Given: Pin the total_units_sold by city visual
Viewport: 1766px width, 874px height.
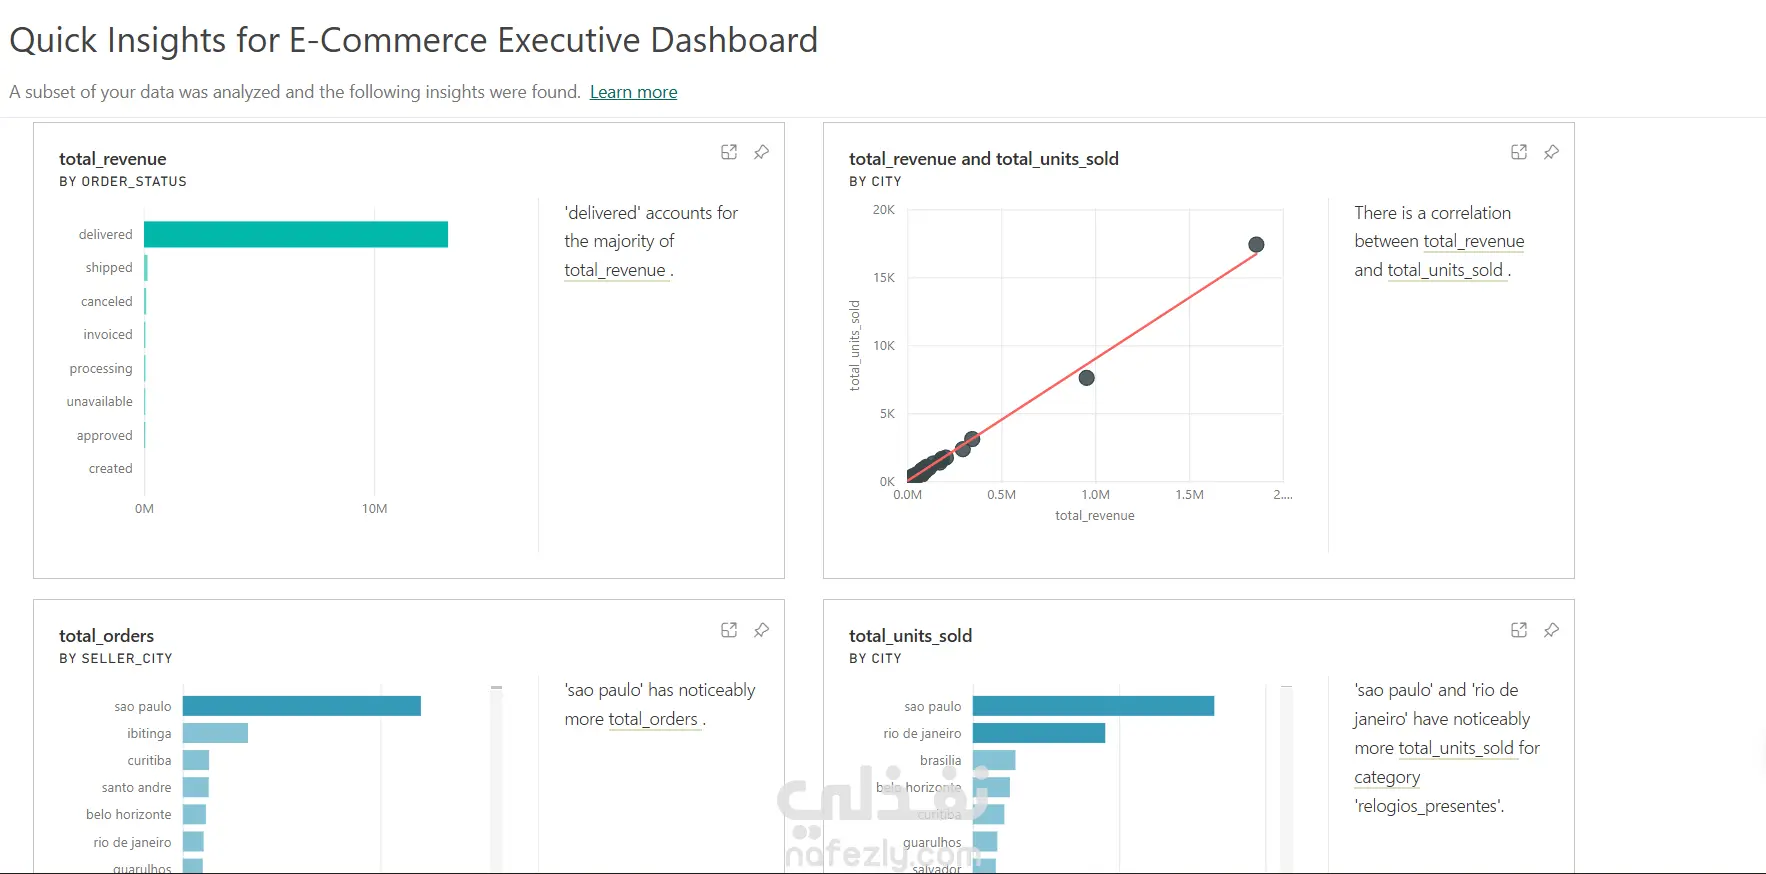Looking at the screenshot, I should (1551, 630).
